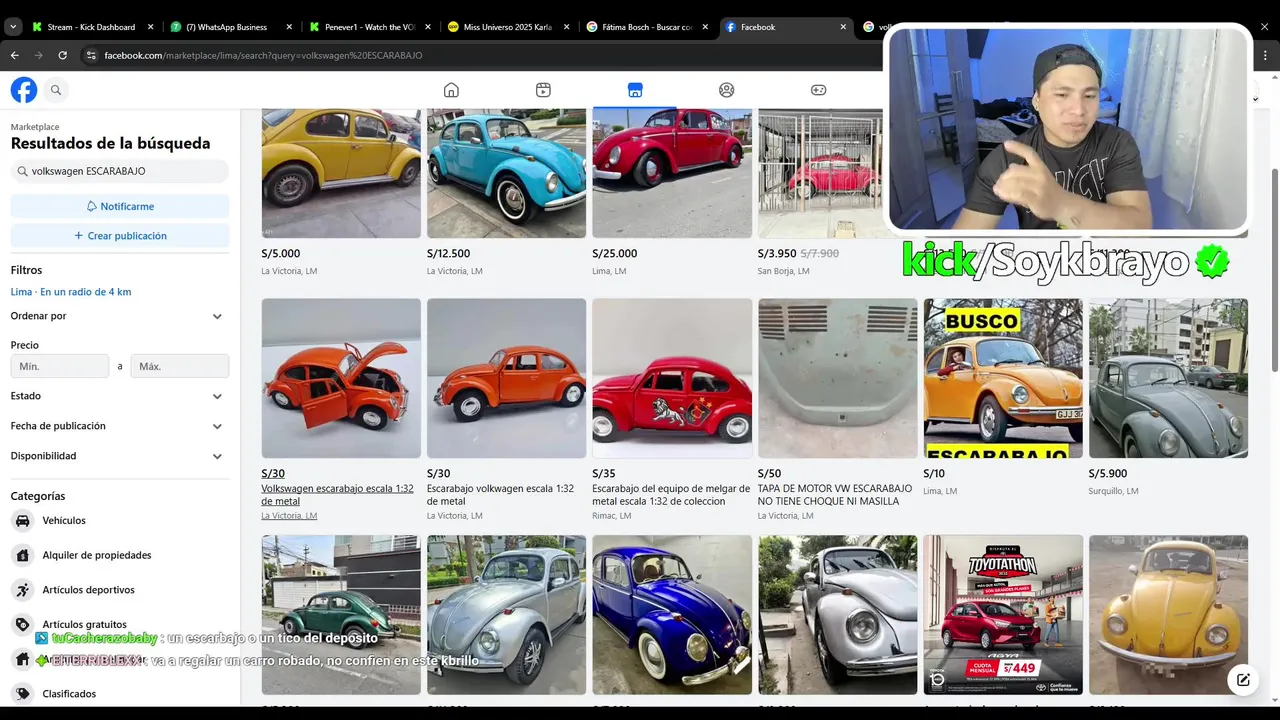Open red Melgar Beetle S/35 listing
Viewport: 1280px width, 720px height.
[x=672, y=378]
